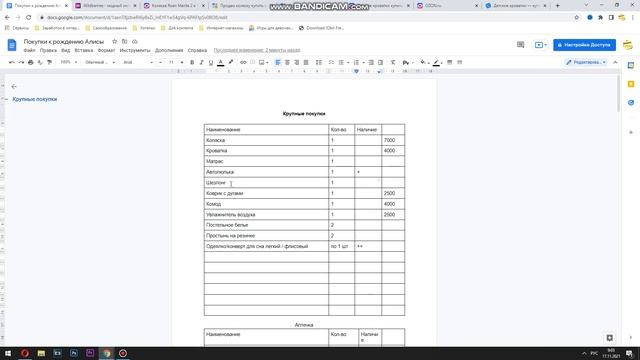
Task: Open the Keep side panel icon
Action: click(x=631, y=84)
